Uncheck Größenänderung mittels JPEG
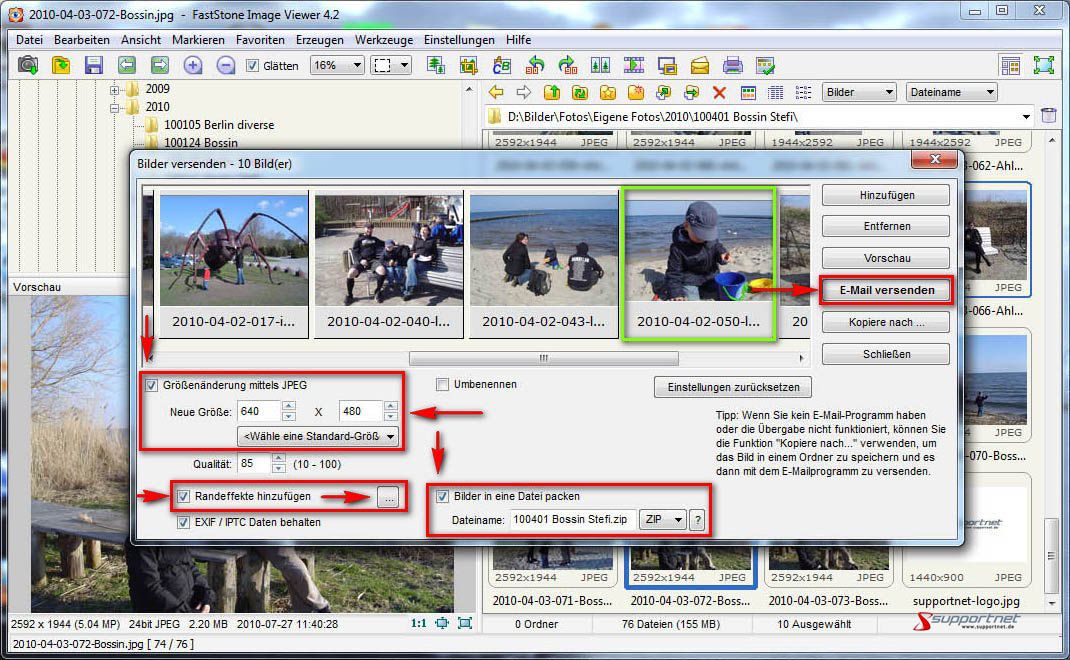This screenshot has width=1070, height=660. tap(152, 385)
